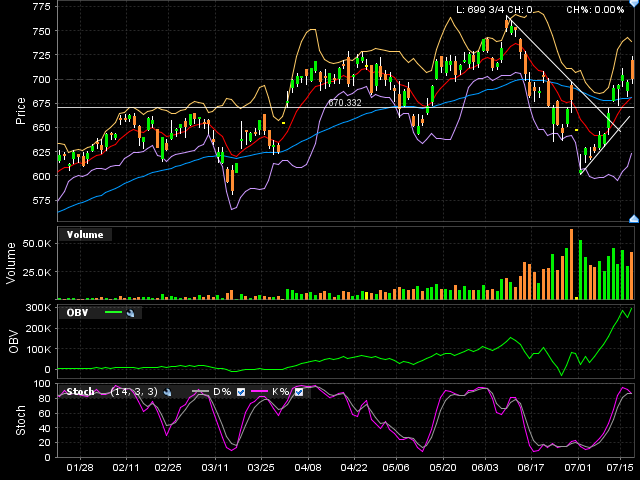Uncheck the D% line checkbox
Screen dimensions: 640x480
[239, 392]
